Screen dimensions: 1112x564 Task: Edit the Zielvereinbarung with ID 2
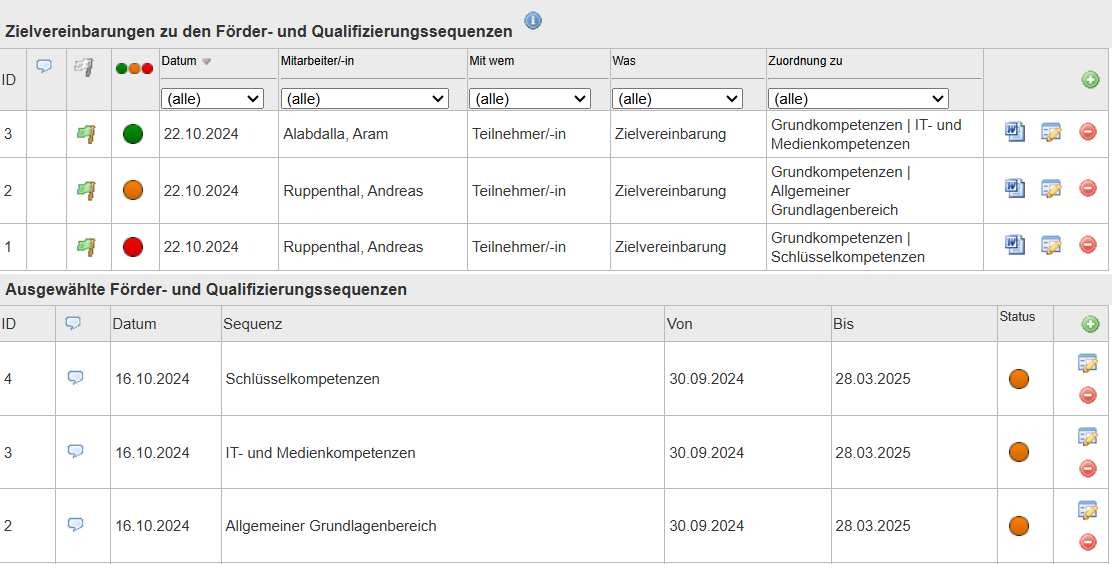pyautogui.click(x=1051, y=188)
